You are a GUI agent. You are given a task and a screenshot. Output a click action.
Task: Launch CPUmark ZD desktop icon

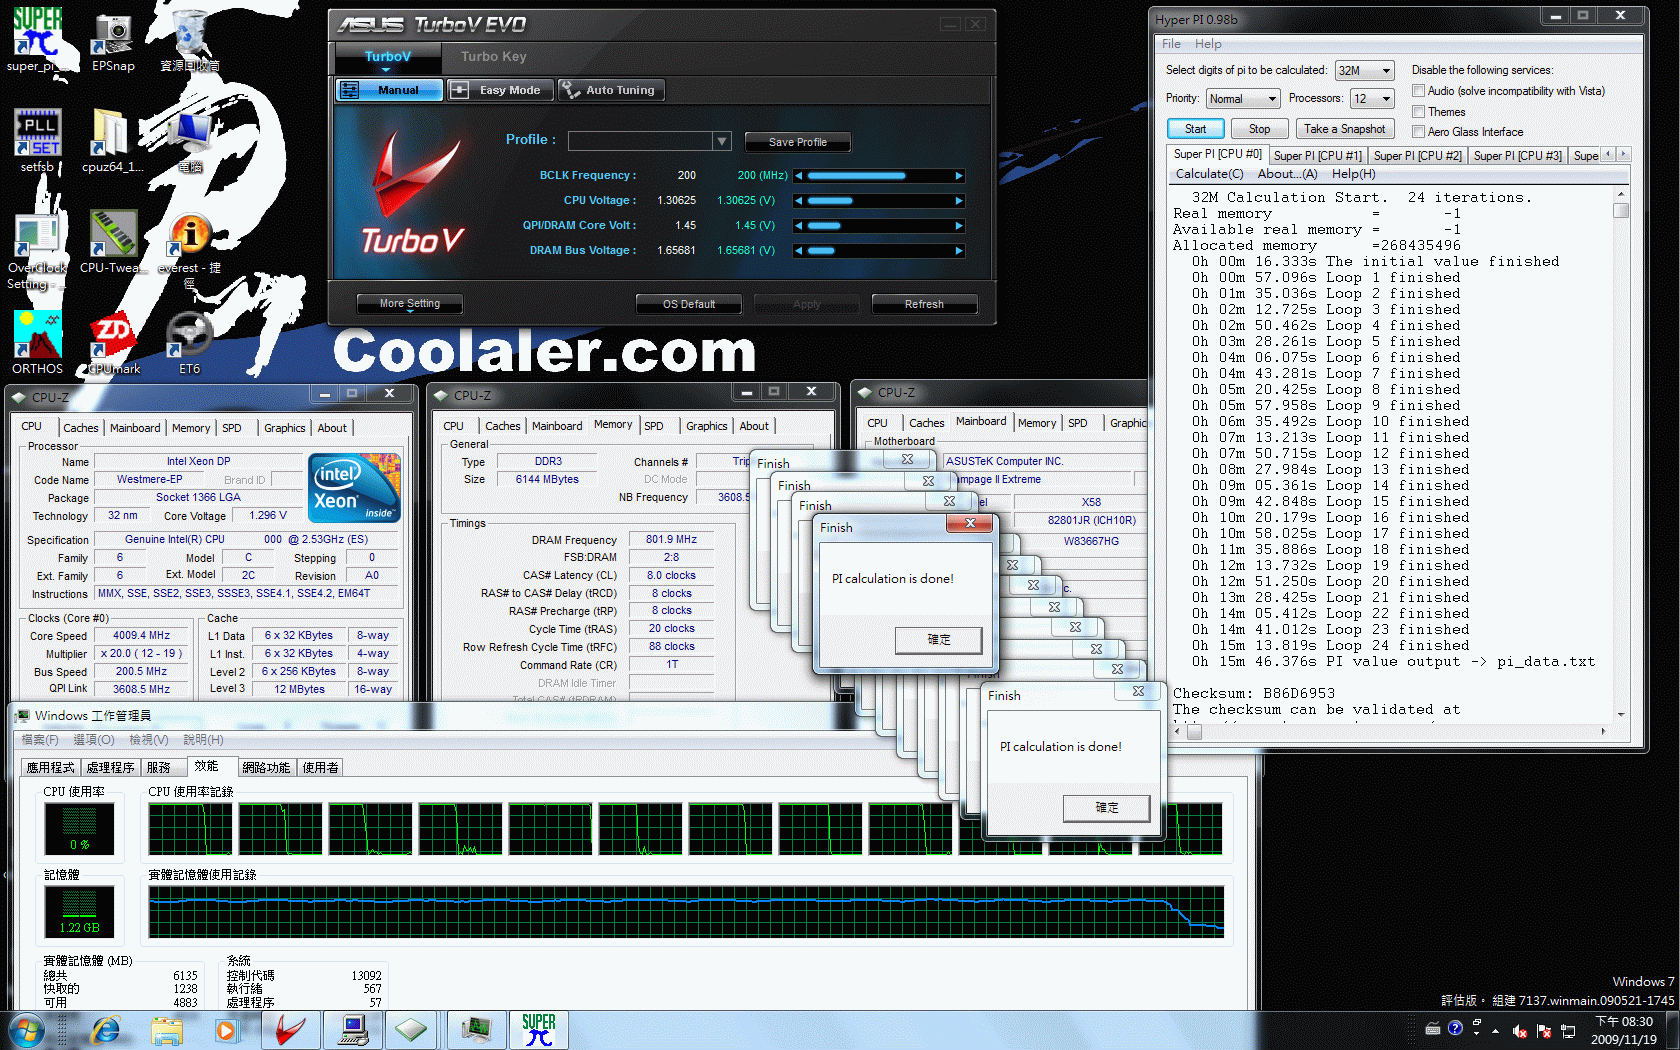(x=113, y=342)
